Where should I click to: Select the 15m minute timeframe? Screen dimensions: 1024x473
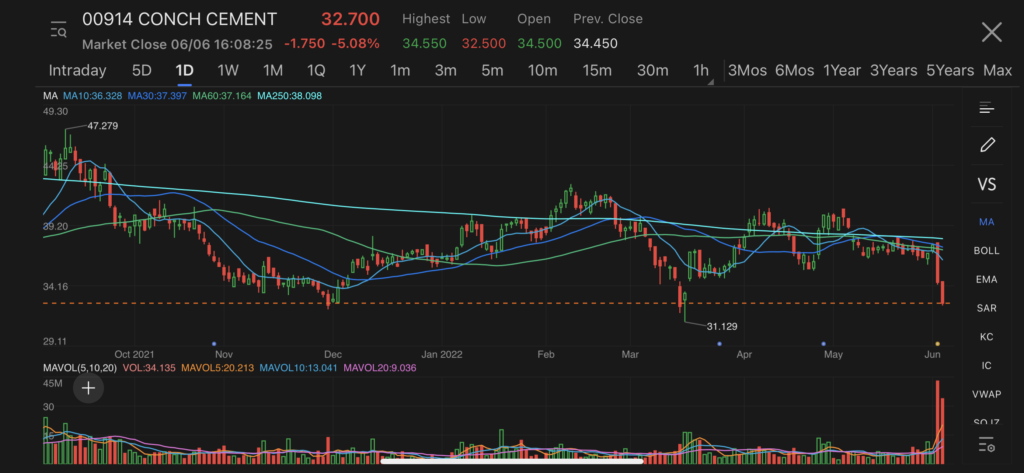click(597, 71)
